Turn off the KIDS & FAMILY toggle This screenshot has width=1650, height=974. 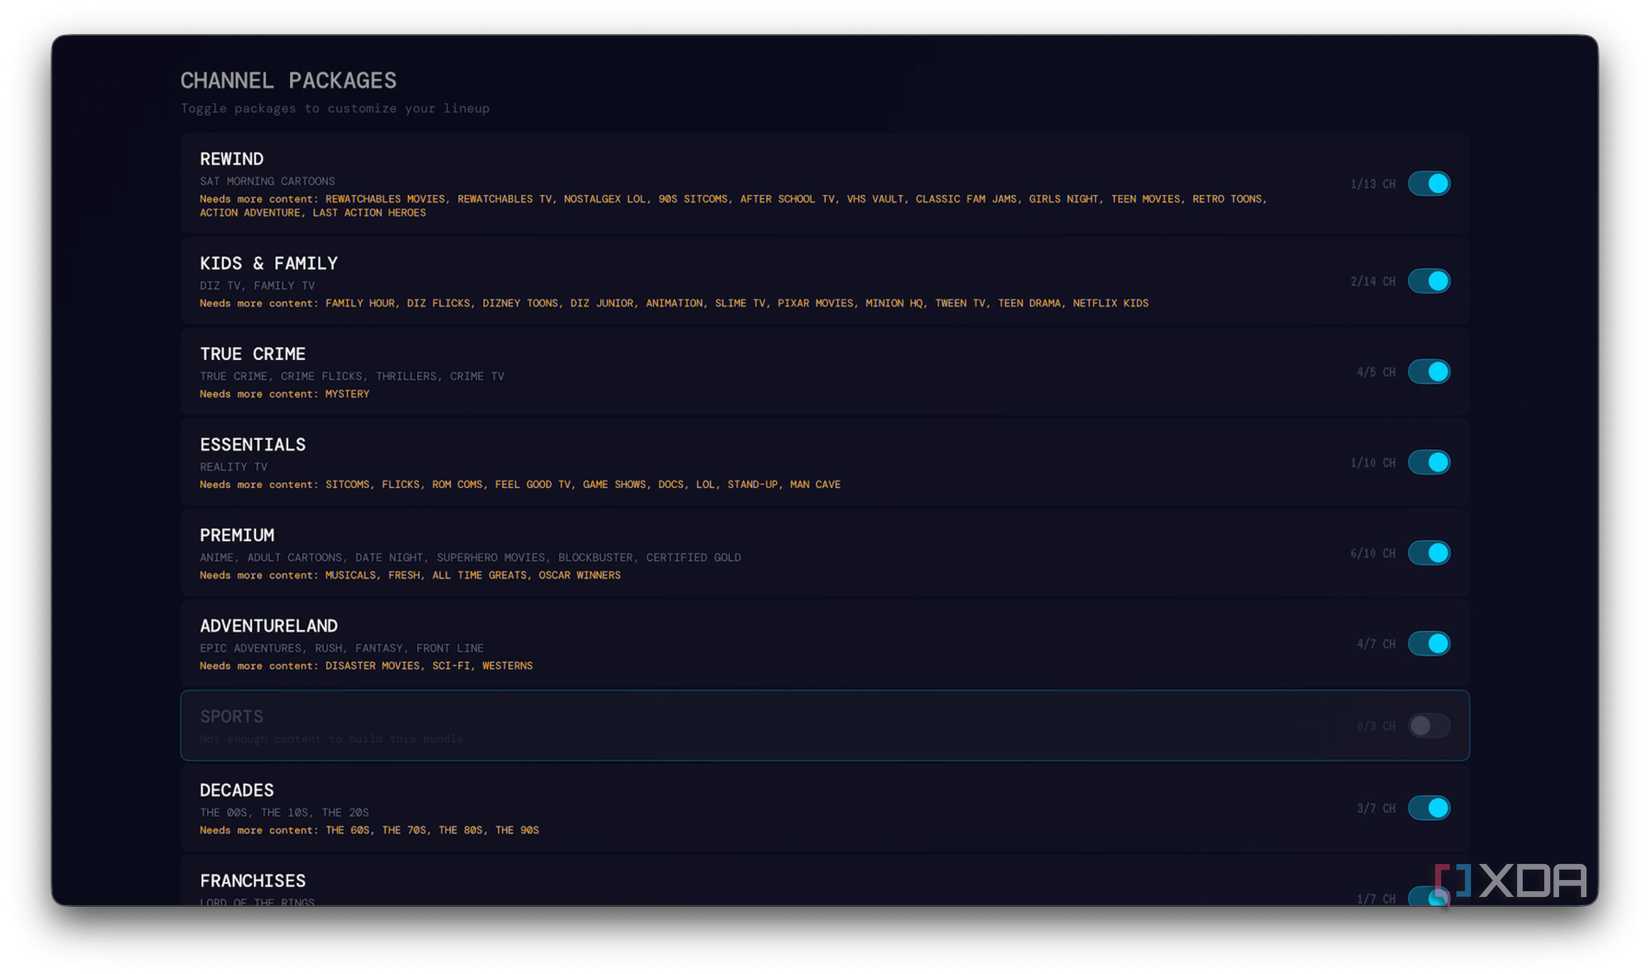click(1428, 281)
